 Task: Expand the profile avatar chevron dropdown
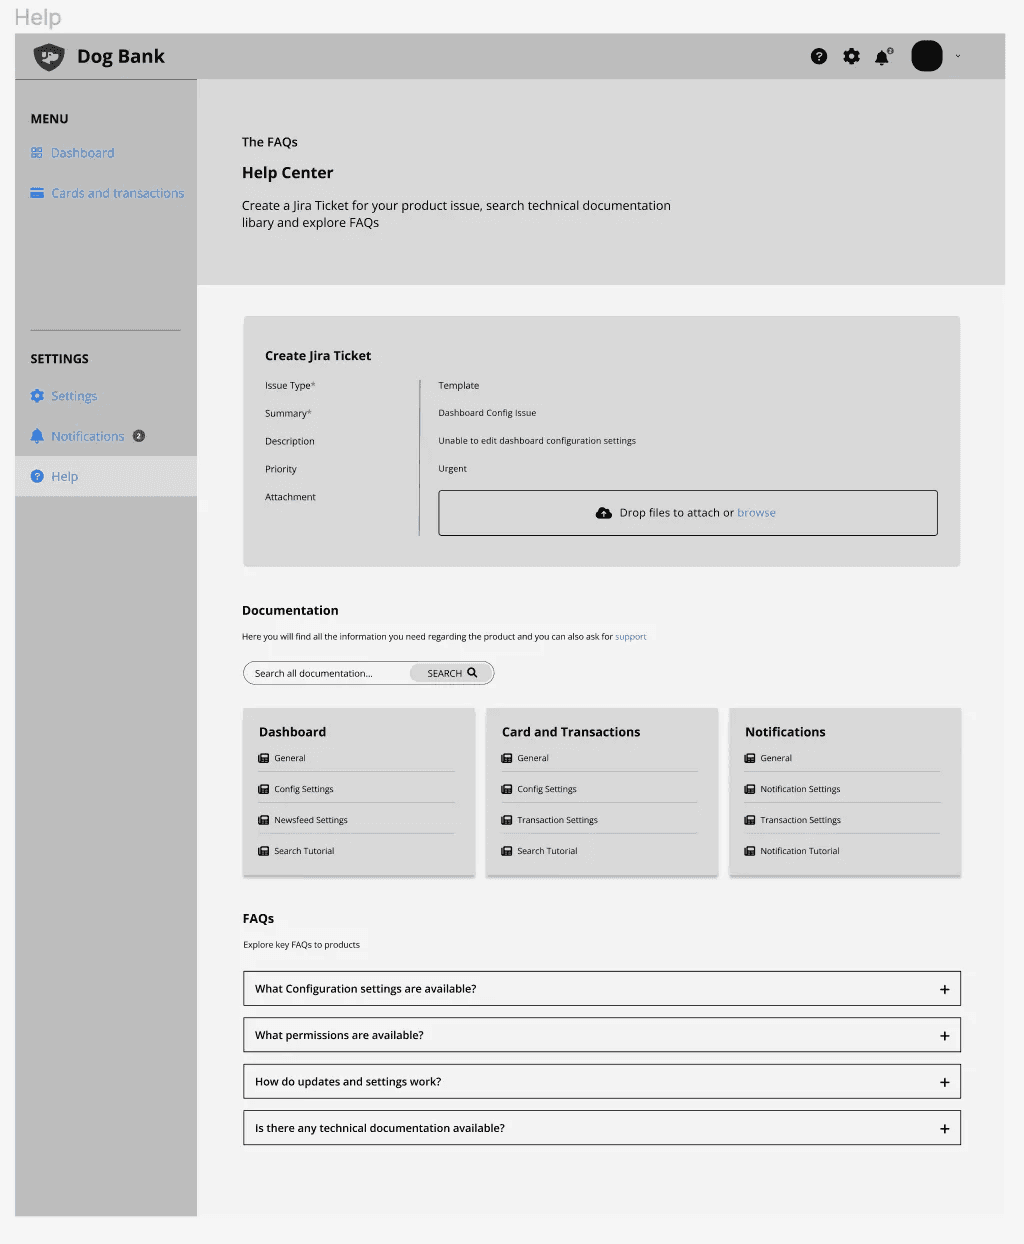(x=959, y=56)
